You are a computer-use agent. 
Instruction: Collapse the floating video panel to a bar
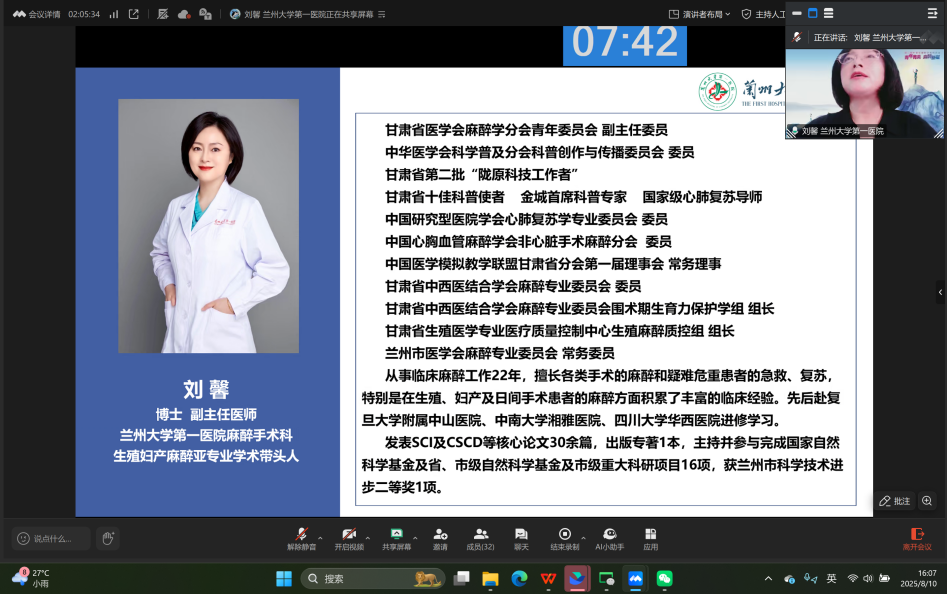tap(797, 13)
